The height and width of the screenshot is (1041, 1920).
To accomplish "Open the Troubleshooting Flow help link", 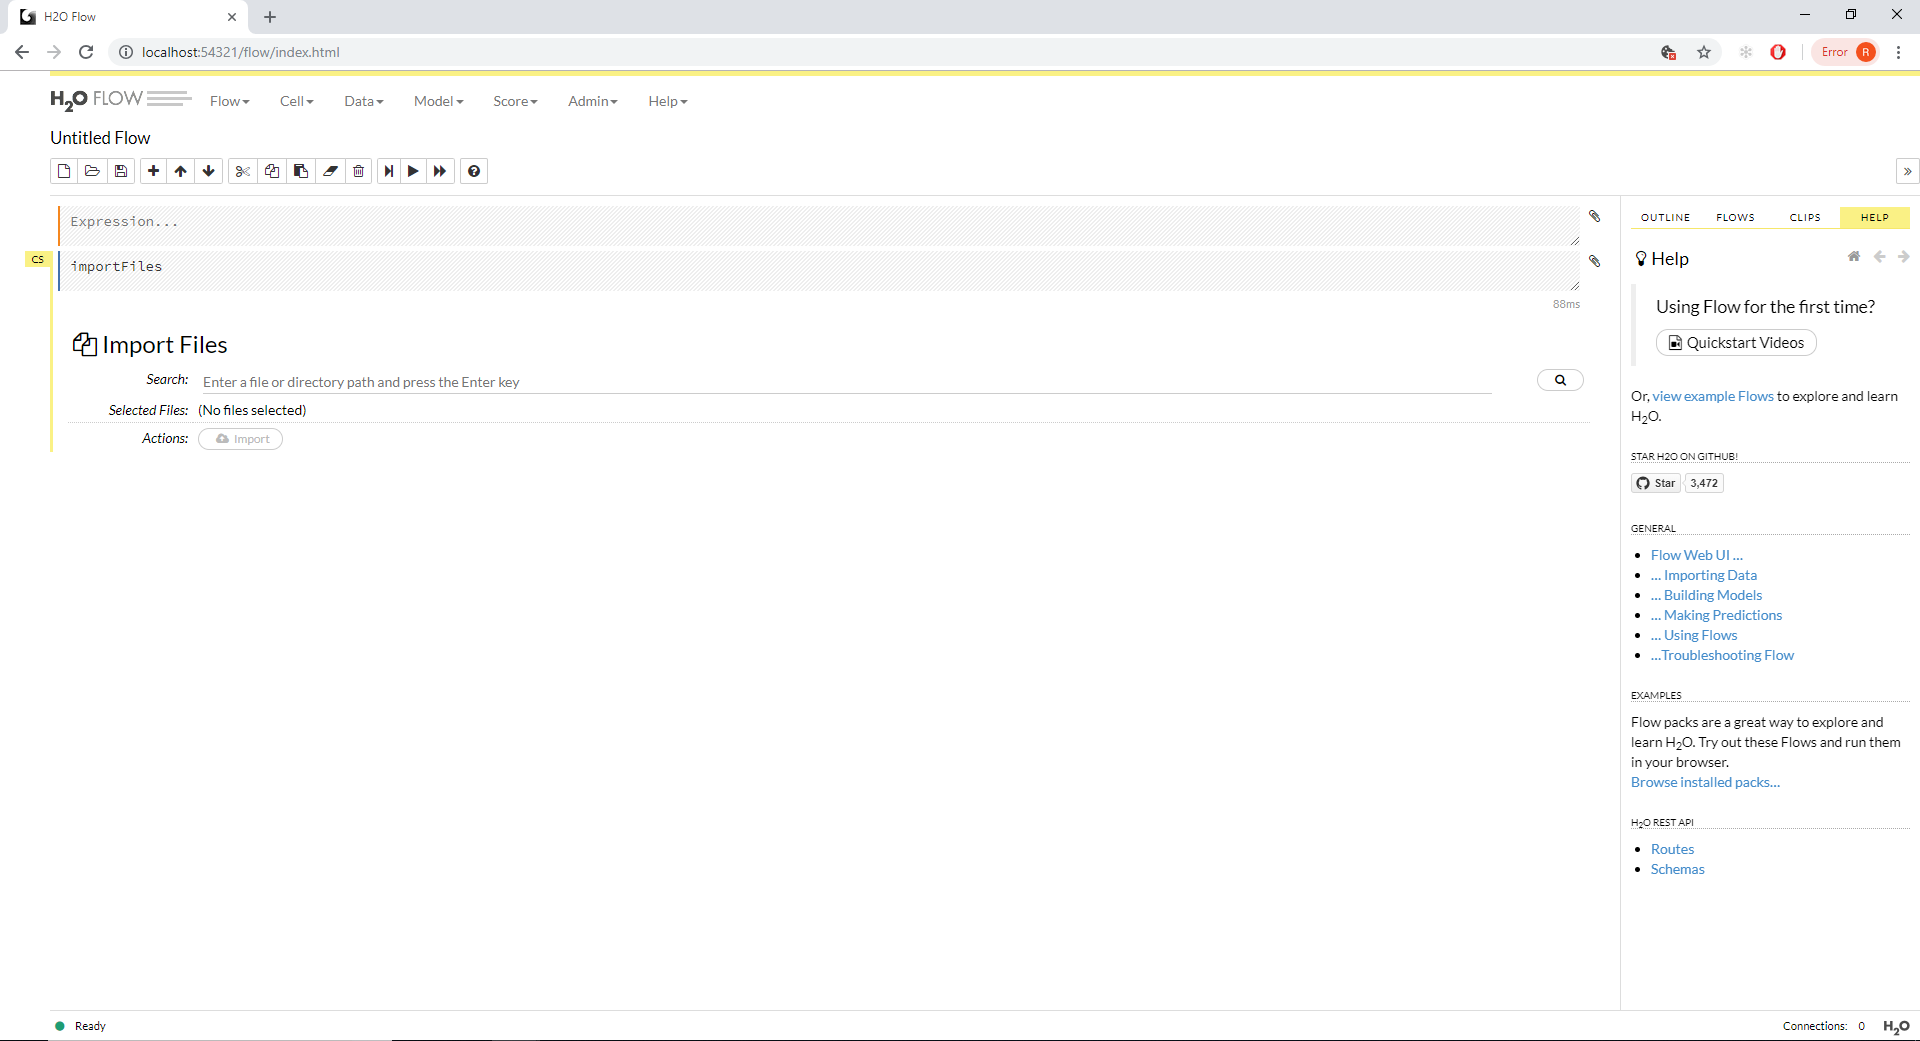I will 1723,655.
